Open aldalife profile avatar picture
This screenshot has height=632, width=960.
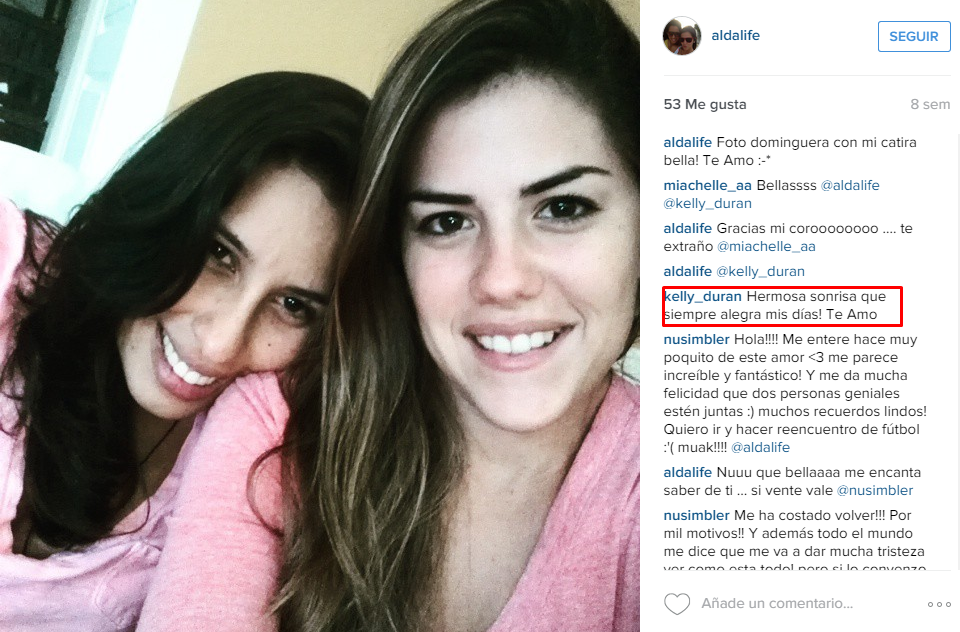681,36
